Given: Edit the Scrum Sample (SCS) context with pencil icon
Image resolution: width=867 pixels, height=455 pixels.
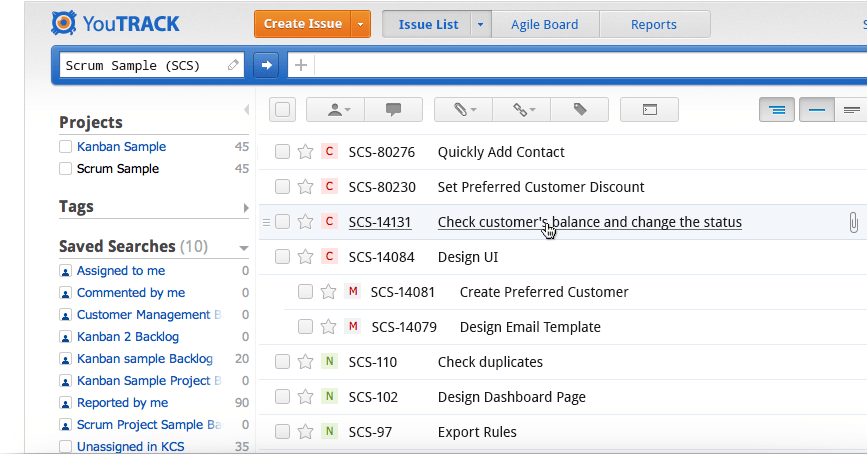Looking at the screenshot, I should tap(233, 65).
